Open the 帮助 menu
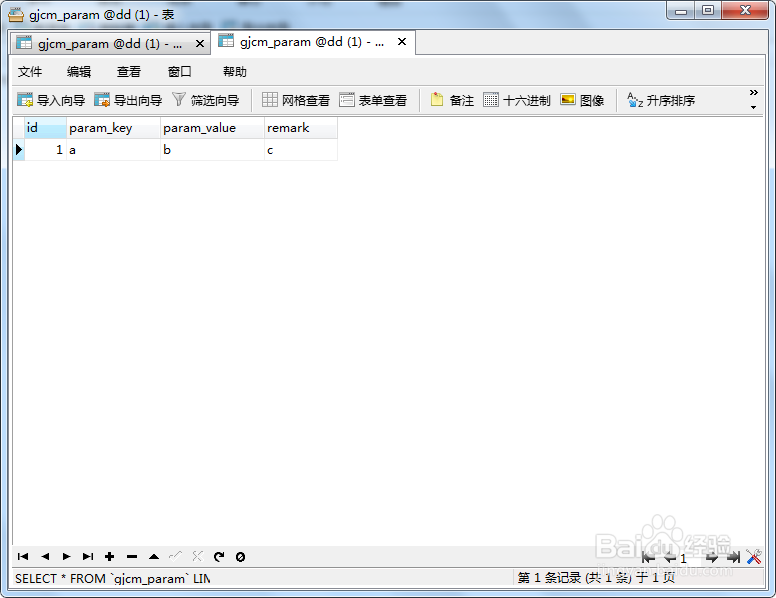Viewport: 776px width, 598px height. point(235,72)
